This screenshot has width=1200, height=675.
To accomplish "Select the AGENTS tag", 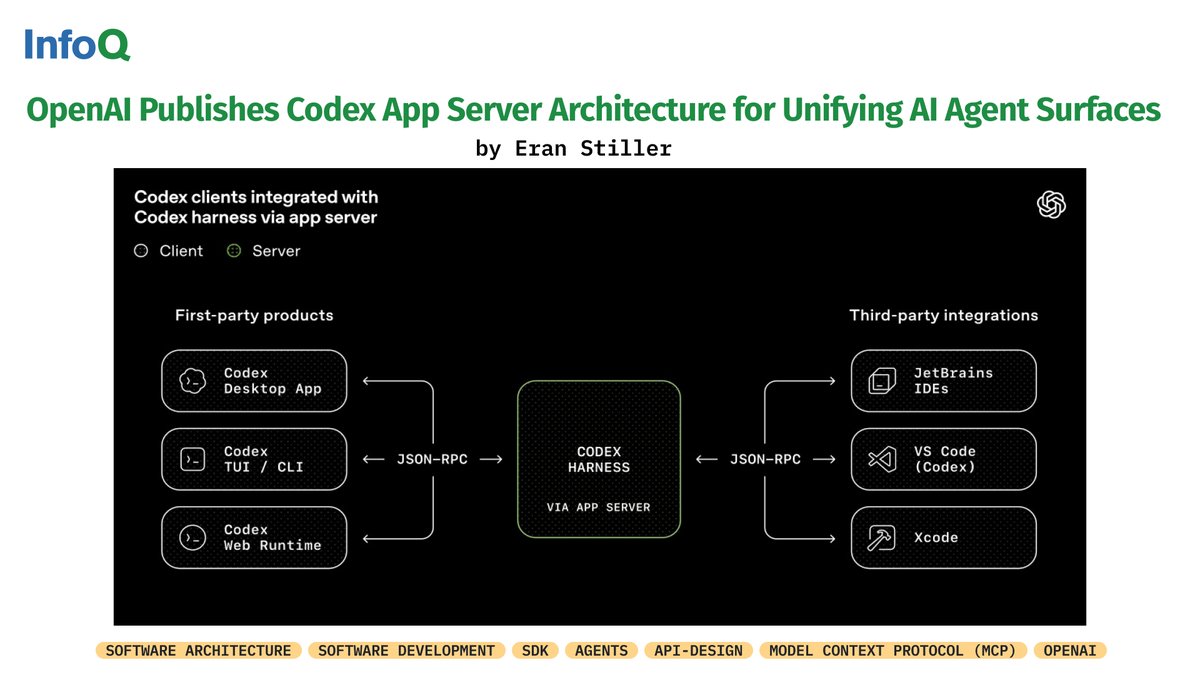I will (x=601, y=650).
